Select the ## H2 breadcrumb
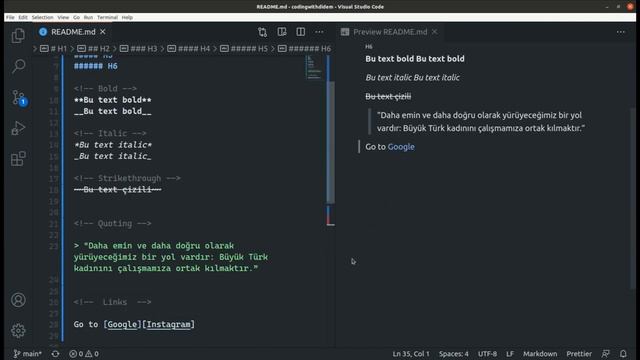640x360 pixels. click(93, 49)
